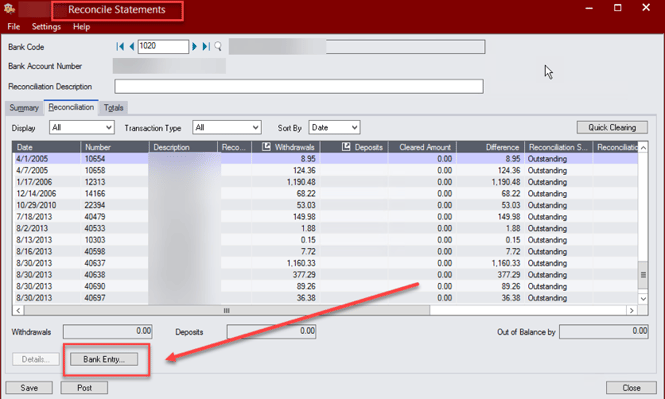The width and height of the screenshot is (665, 399).
Task: Go to previous bank code record
Action: coord(131,46)
